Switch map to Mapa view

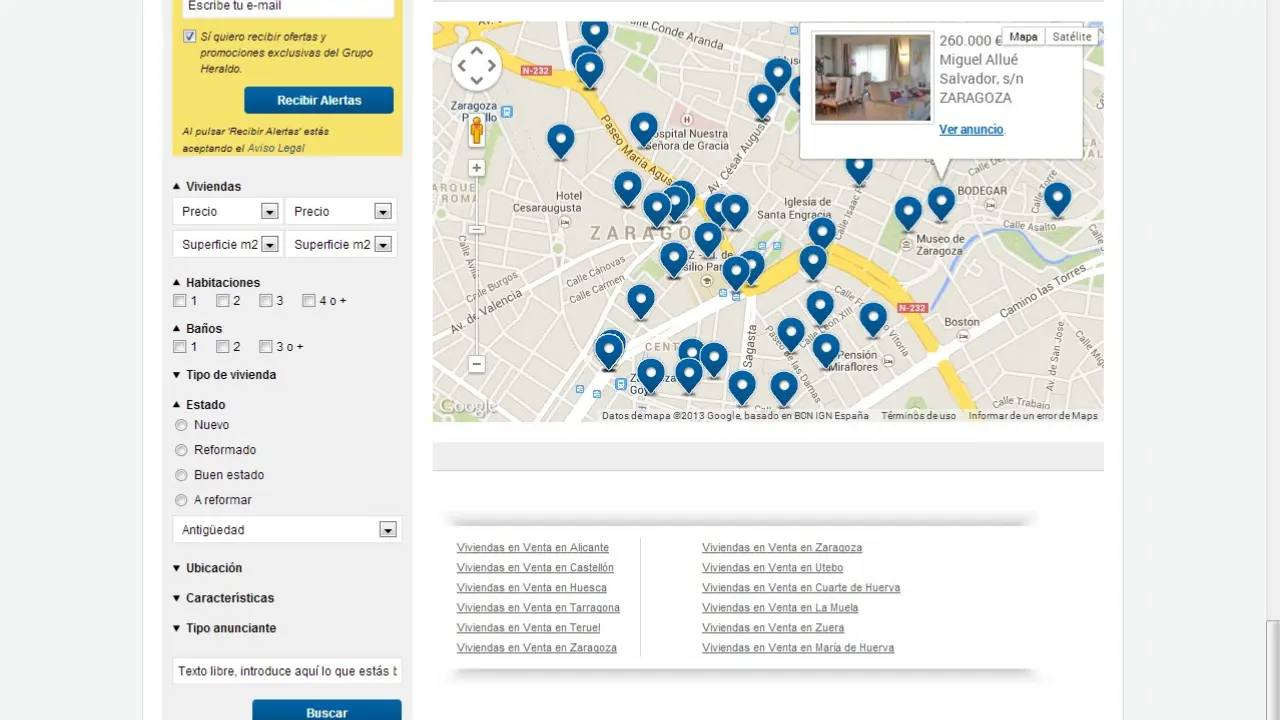1023,37
